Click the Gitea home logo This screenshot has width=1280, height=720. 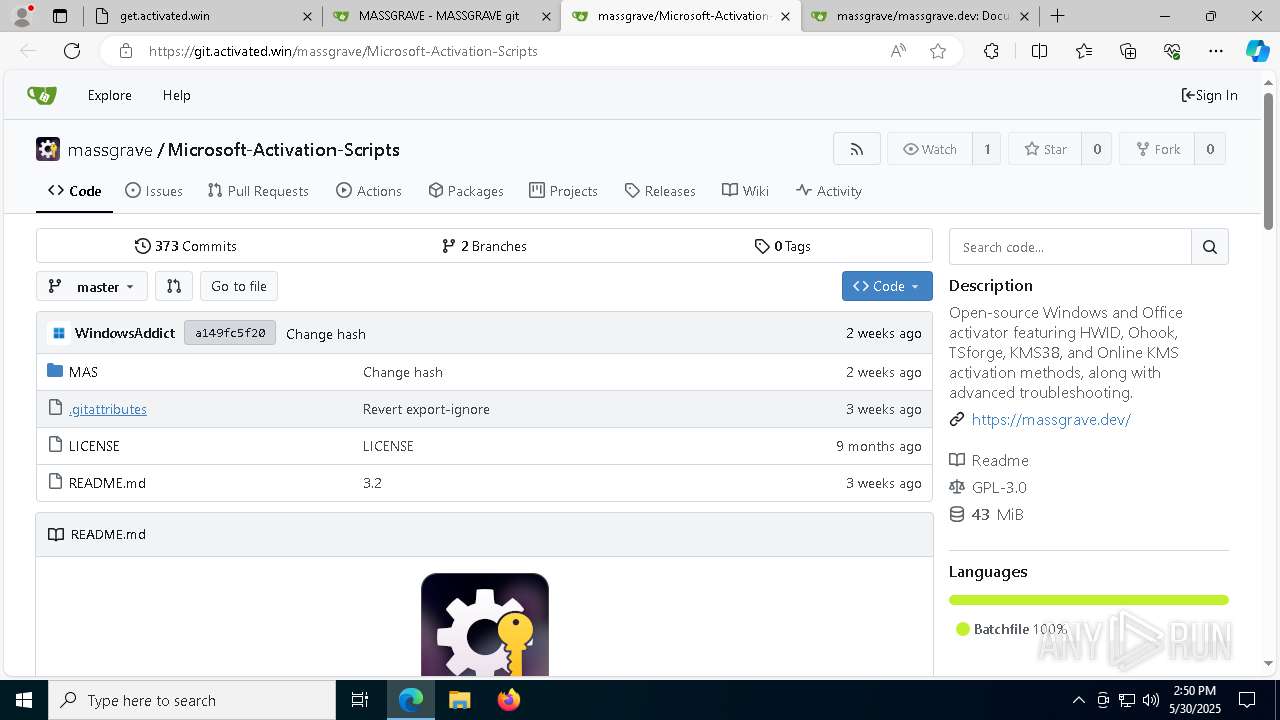coord(42,95)
